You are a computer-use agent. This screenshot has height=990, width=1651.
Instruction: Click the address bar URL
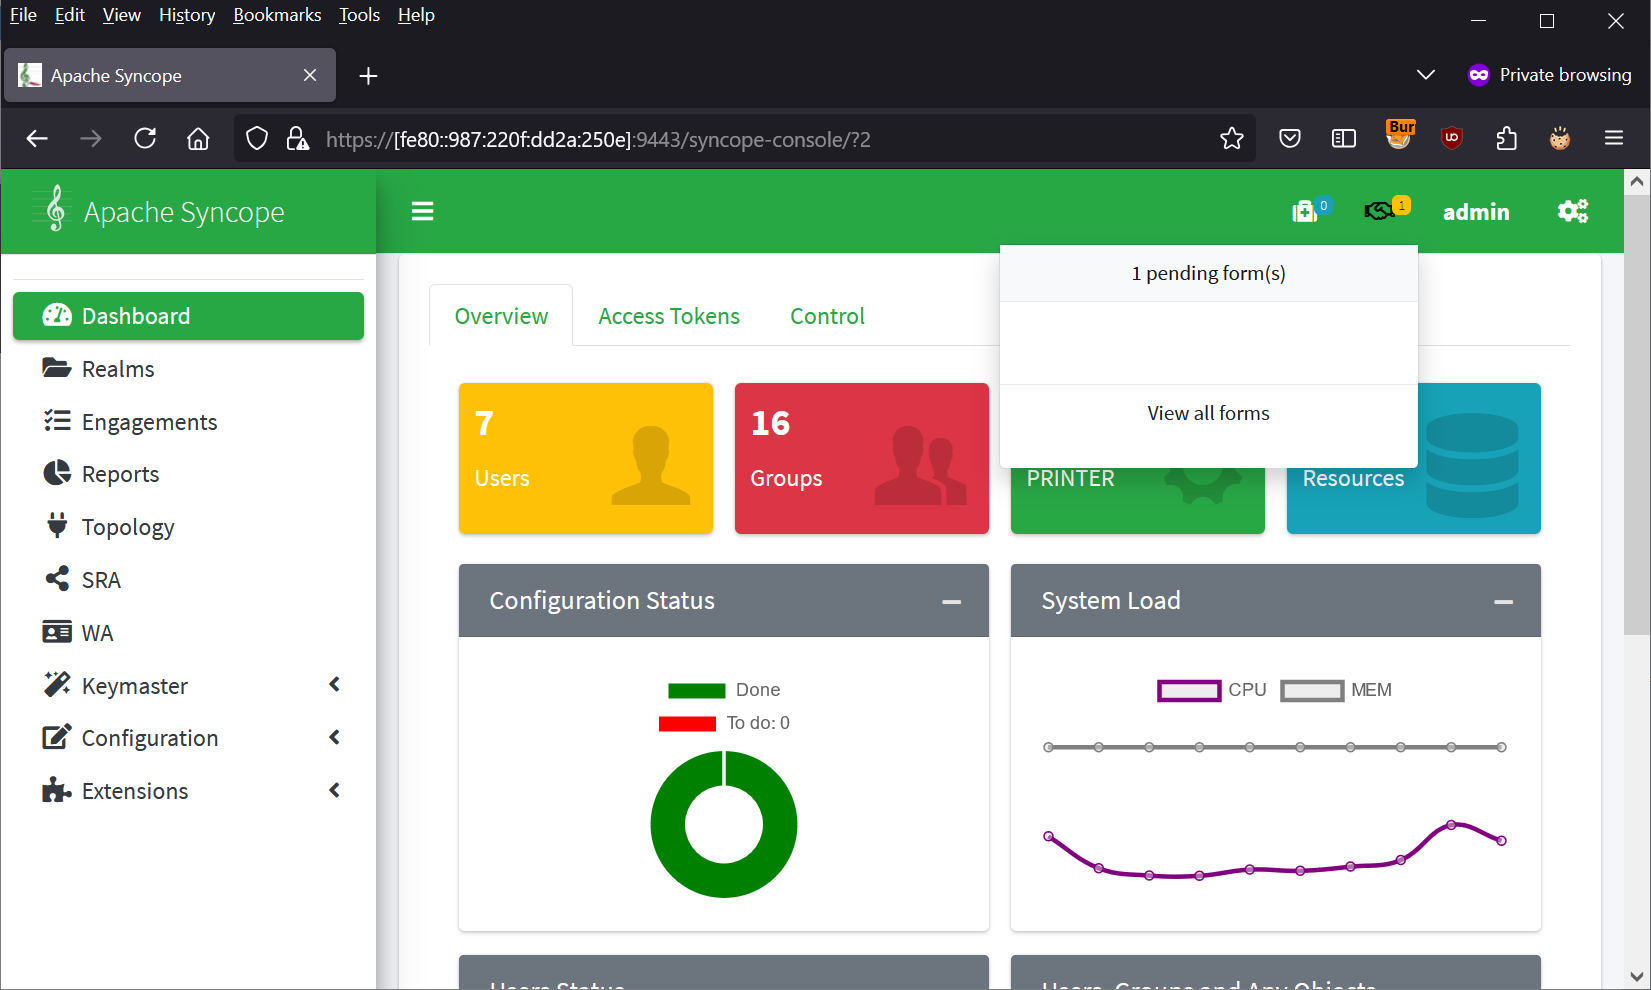point(598,139)
